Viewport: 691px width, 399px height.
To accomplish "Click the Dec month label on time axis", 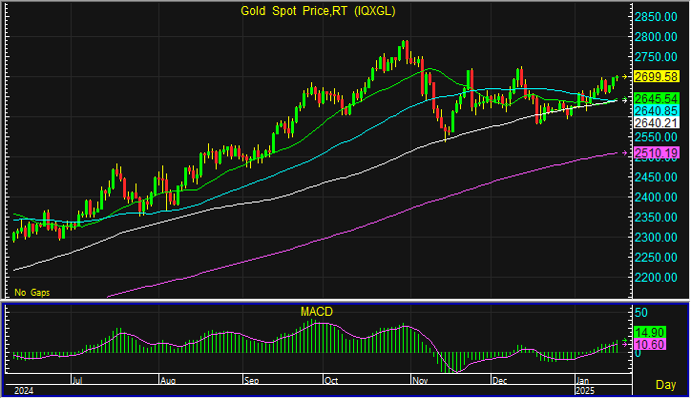I will tap(499, 380).
